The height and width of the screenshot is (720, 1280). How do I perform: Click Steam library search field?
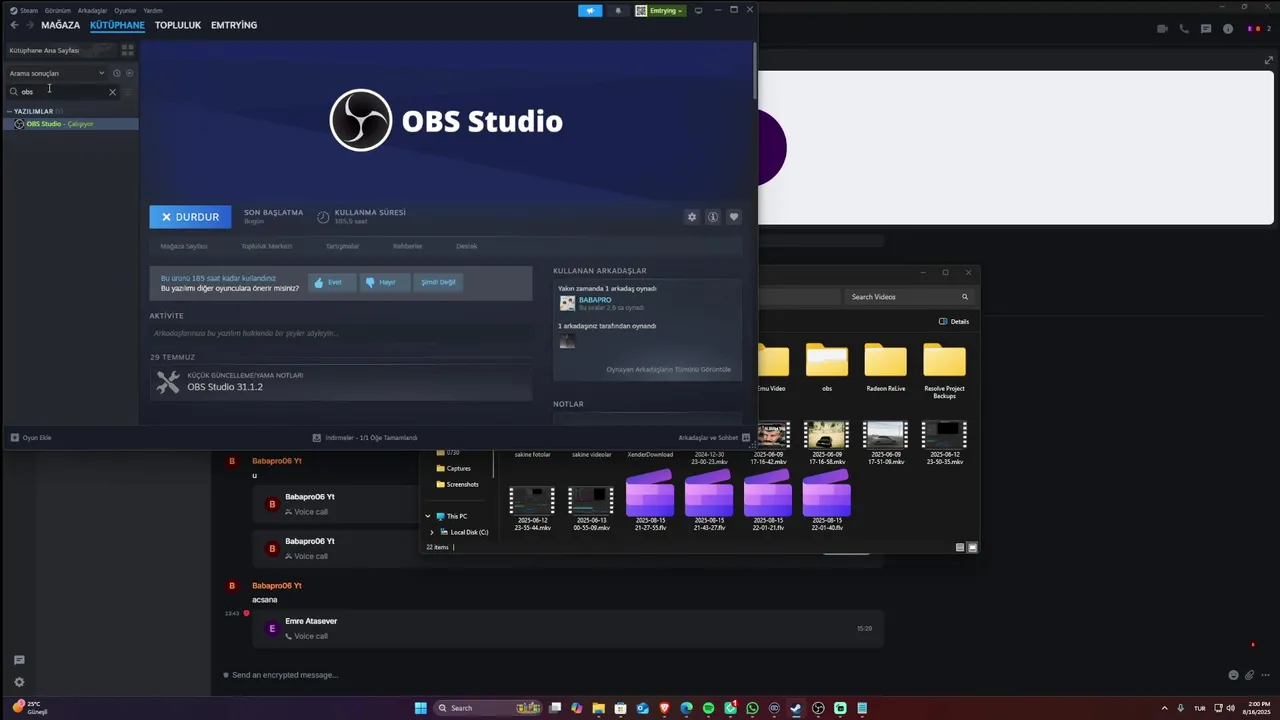pos(62,92)
